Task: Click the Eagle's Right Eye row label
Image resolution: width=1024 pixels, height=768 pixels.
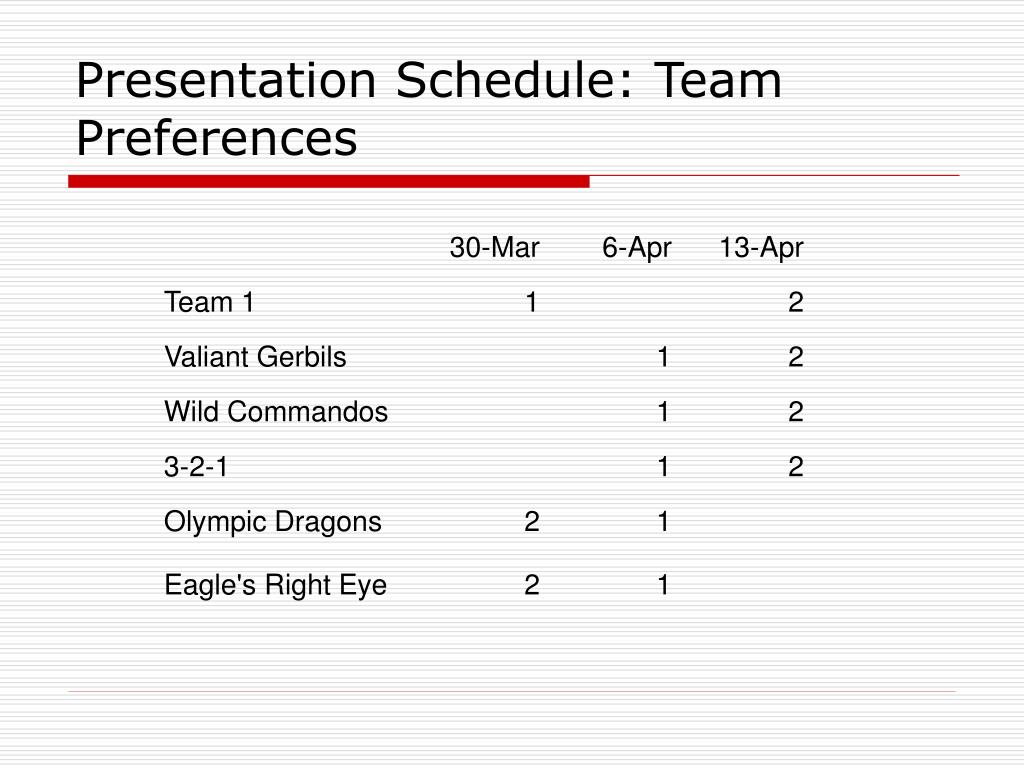Action: pos(276,585)
